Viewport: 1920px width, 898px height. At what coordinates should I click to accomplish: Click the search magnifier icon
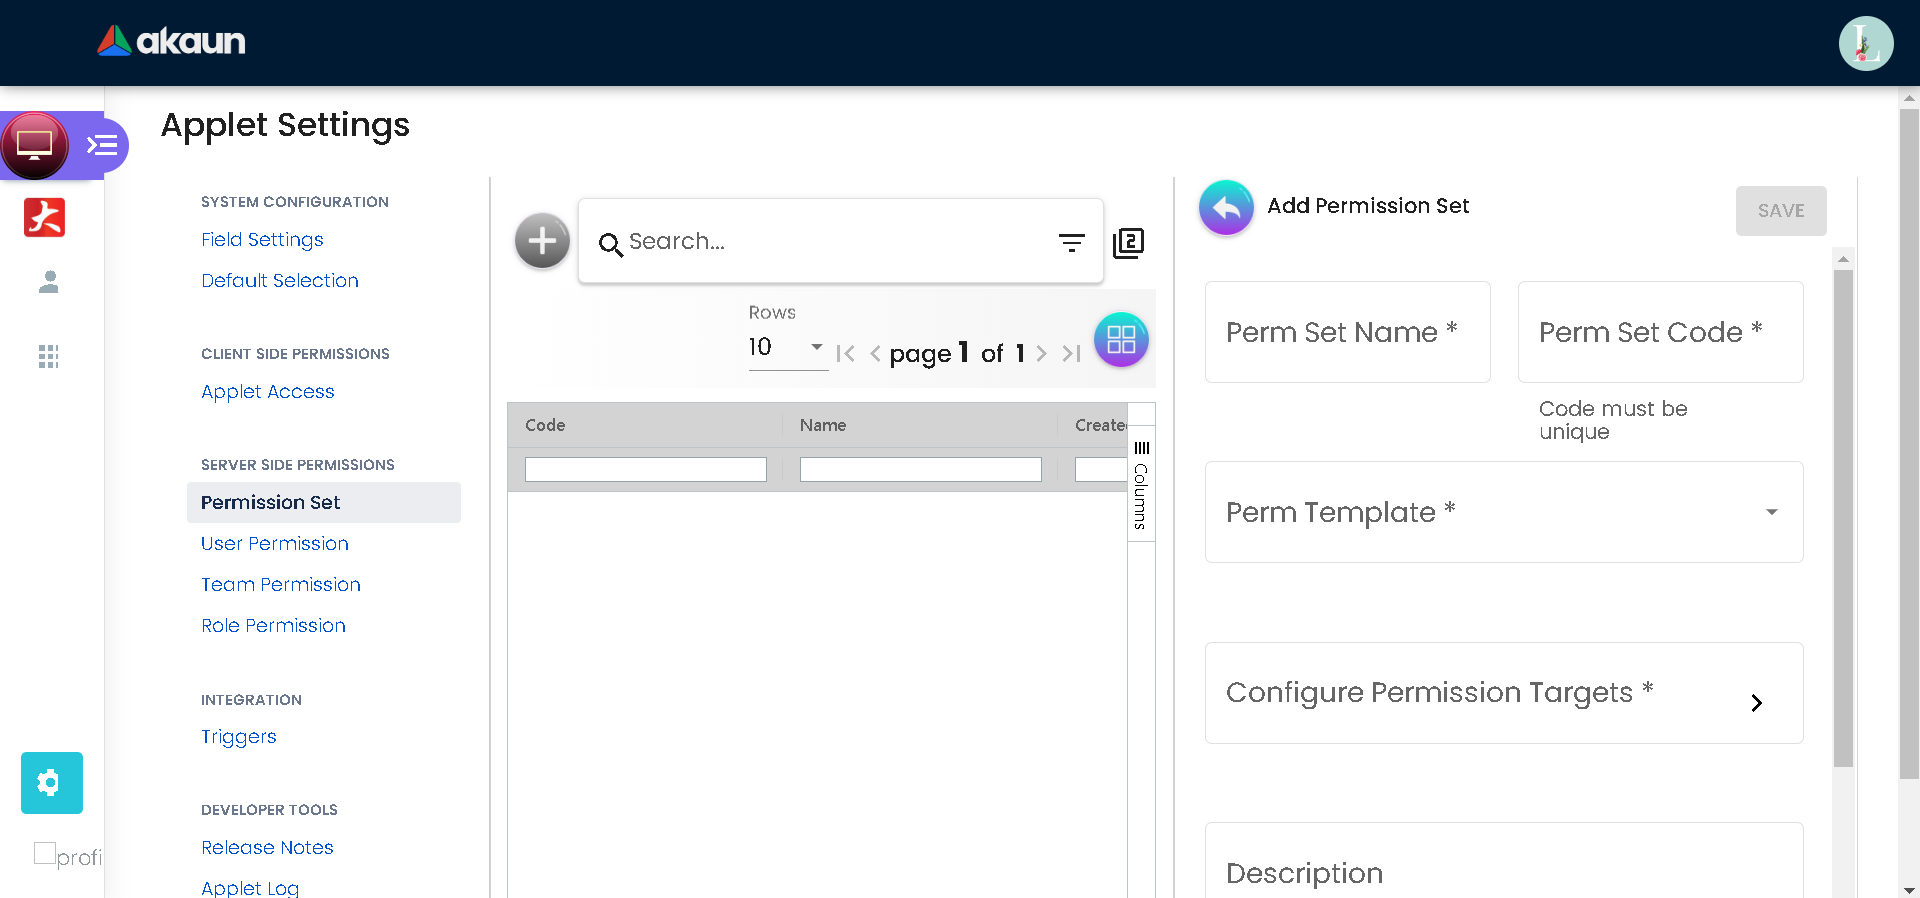pos(610,244)
